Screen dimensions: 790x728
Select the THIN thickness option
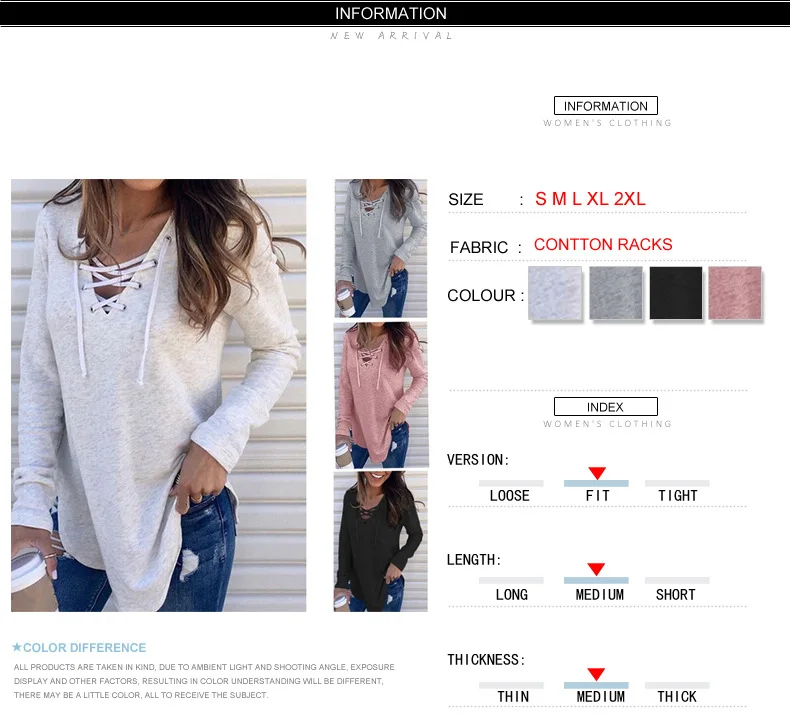(x=513, y=697)
